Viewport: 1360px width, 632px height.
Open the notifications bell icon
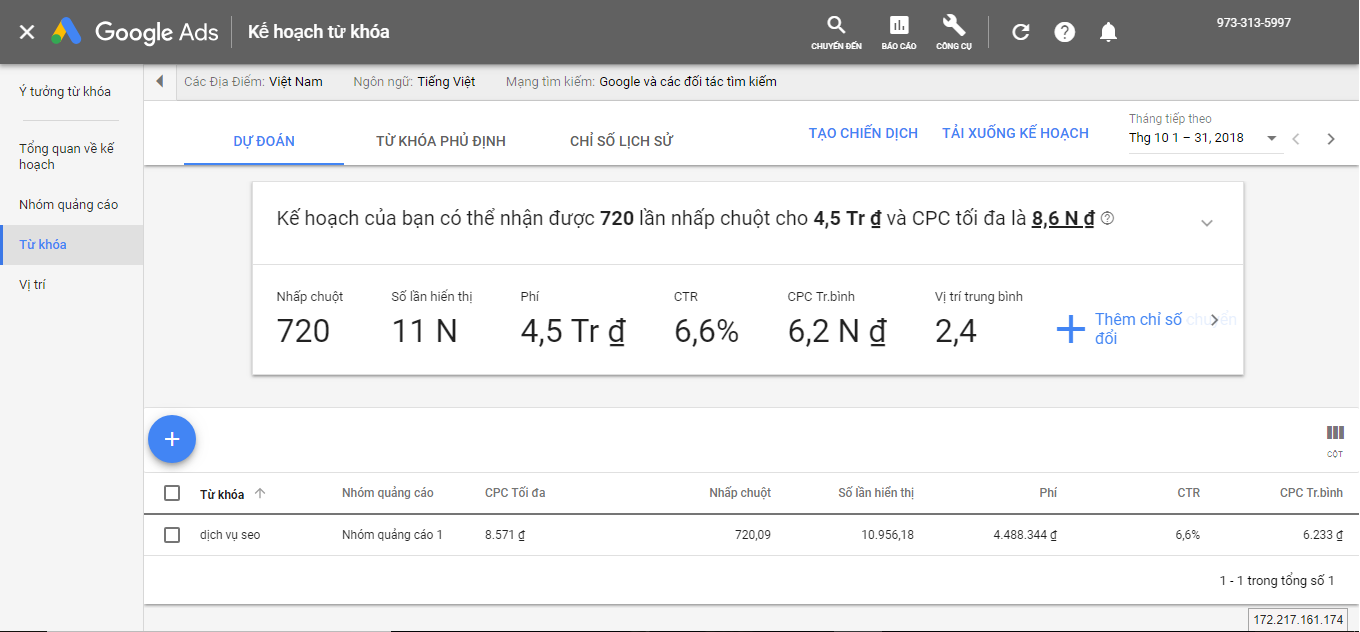coord(1108,32)
